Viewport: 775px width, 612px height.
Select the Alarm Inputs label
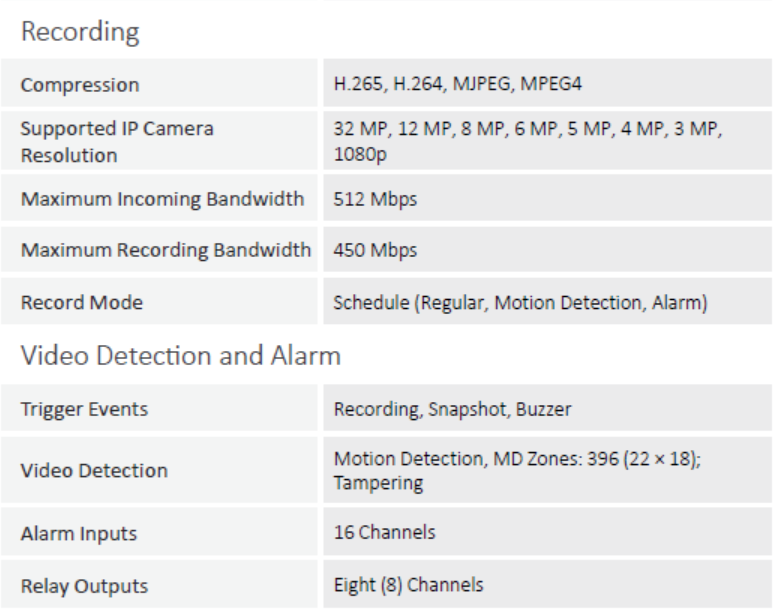point(79,533)
